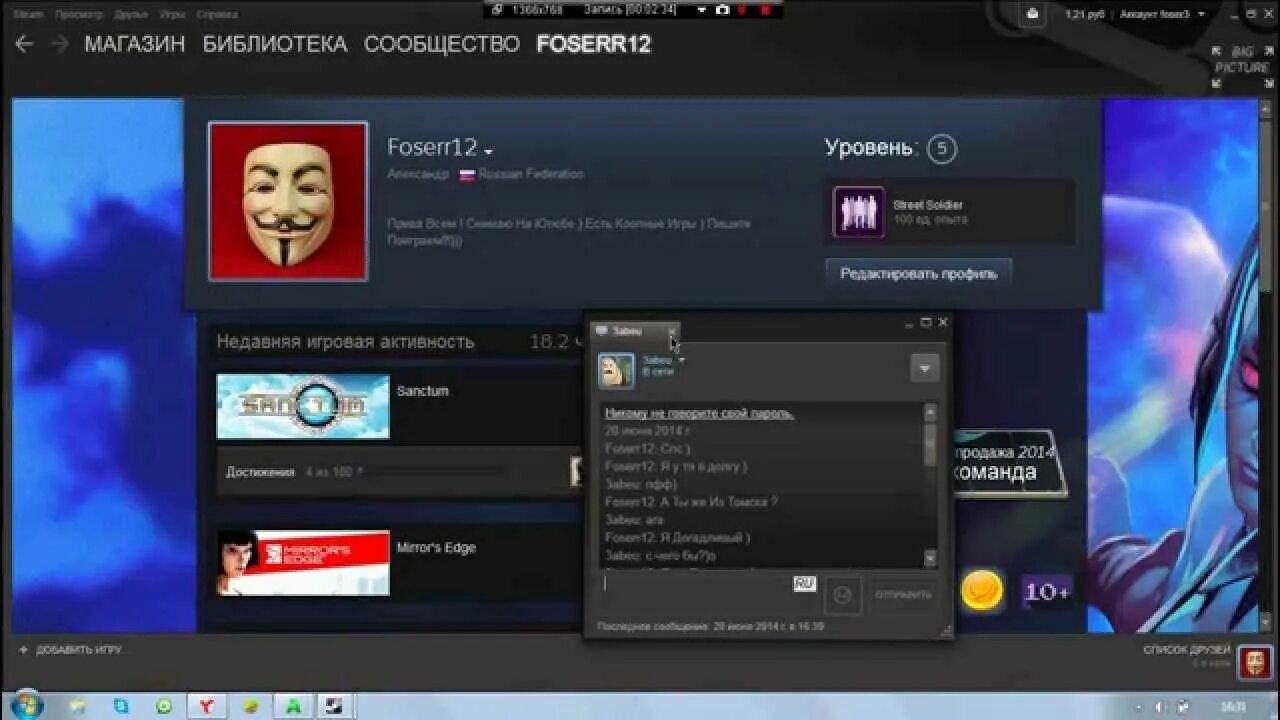Open the emoticon smiley picker
This screenshot has height=720, width=1280.
(x=842, y=595)
